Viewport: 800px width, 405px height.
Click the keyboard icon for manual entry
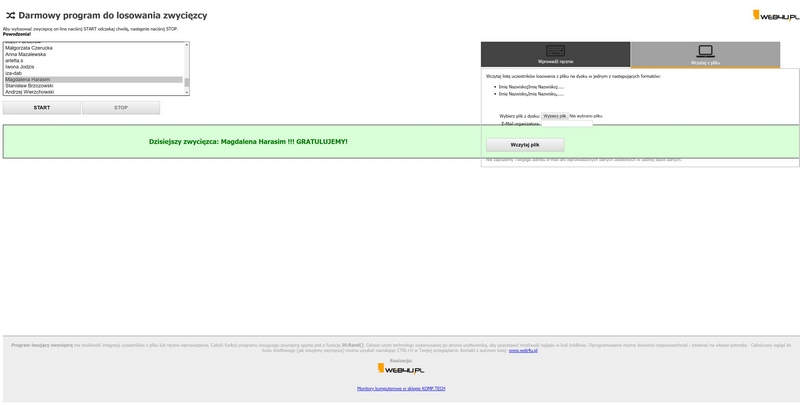tap(555, 51)
